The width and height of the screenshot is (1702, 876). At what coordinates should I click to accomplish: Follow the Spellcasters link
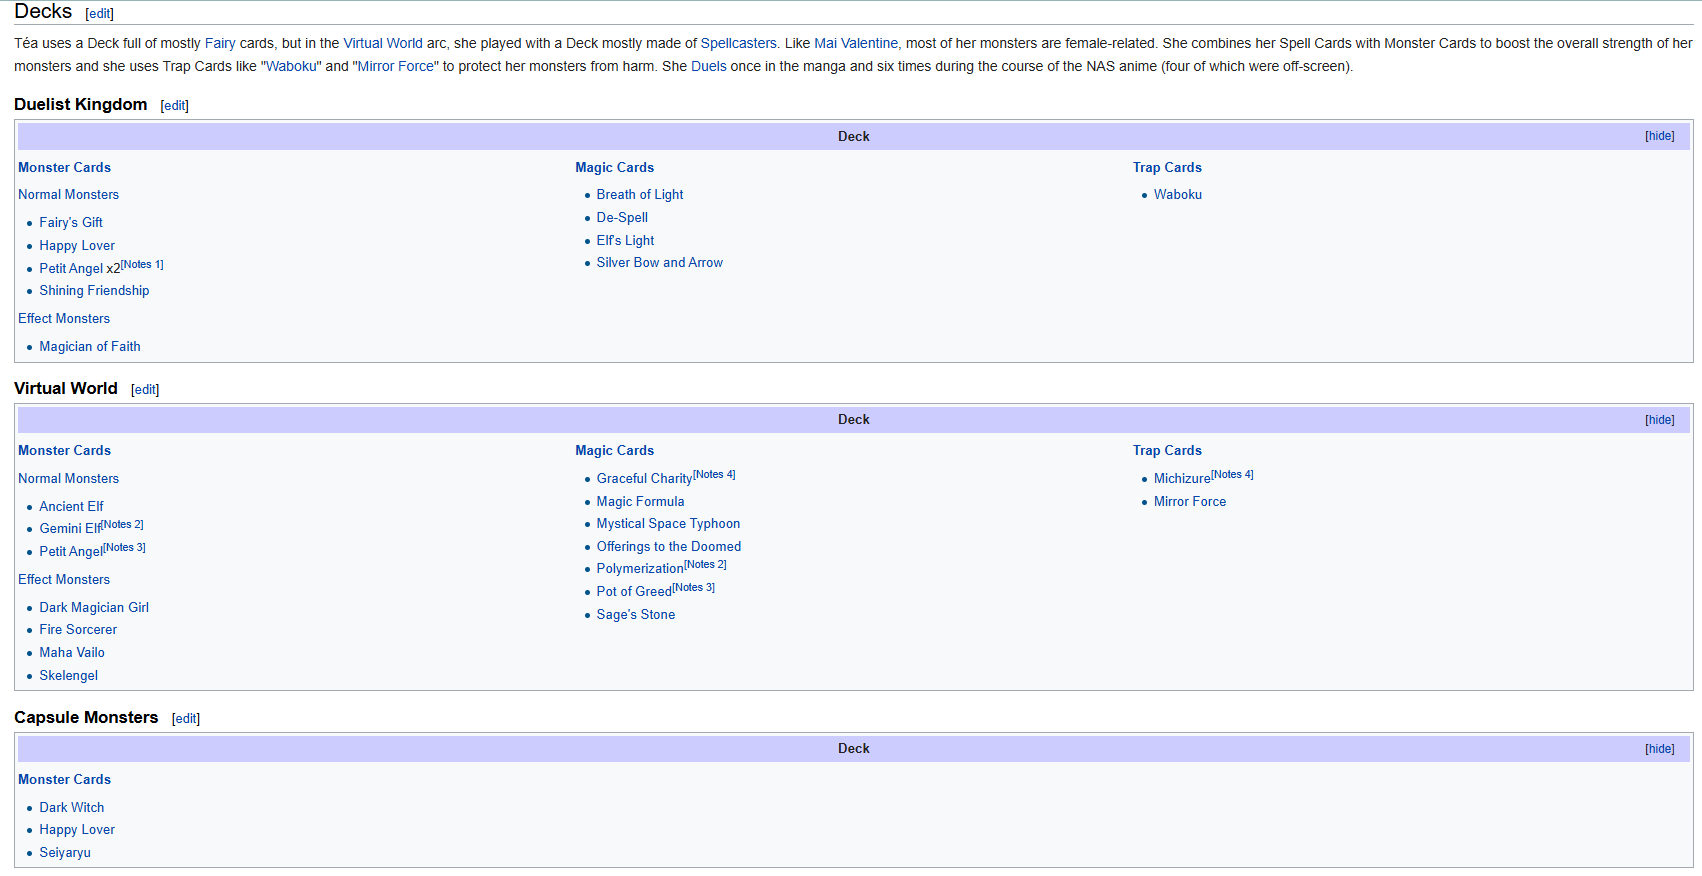[738, 43]
